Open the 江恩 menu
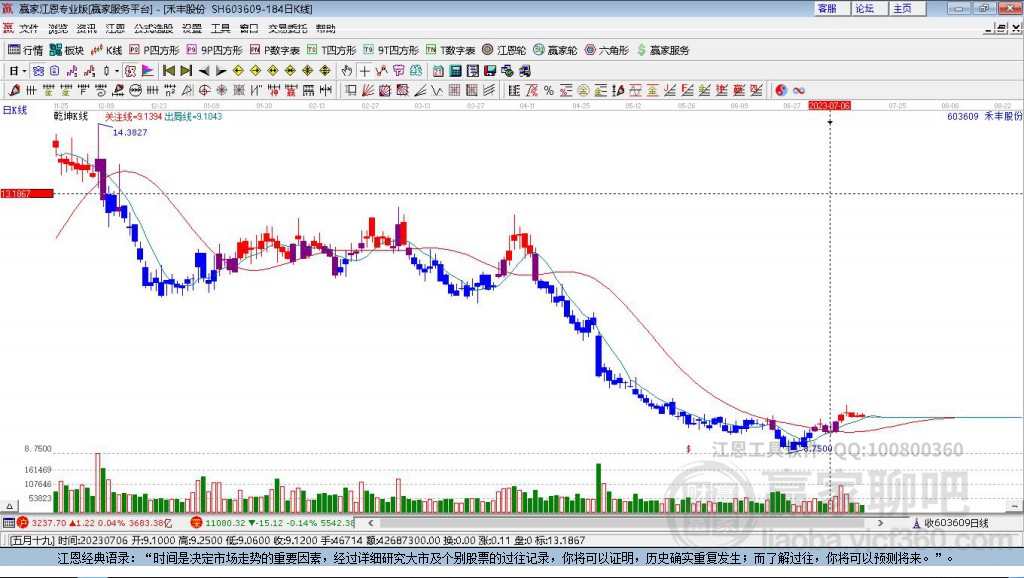Image resolution: width=1024 pixels, height=578 pixels. pyautogui.click(x=115, y=28)
